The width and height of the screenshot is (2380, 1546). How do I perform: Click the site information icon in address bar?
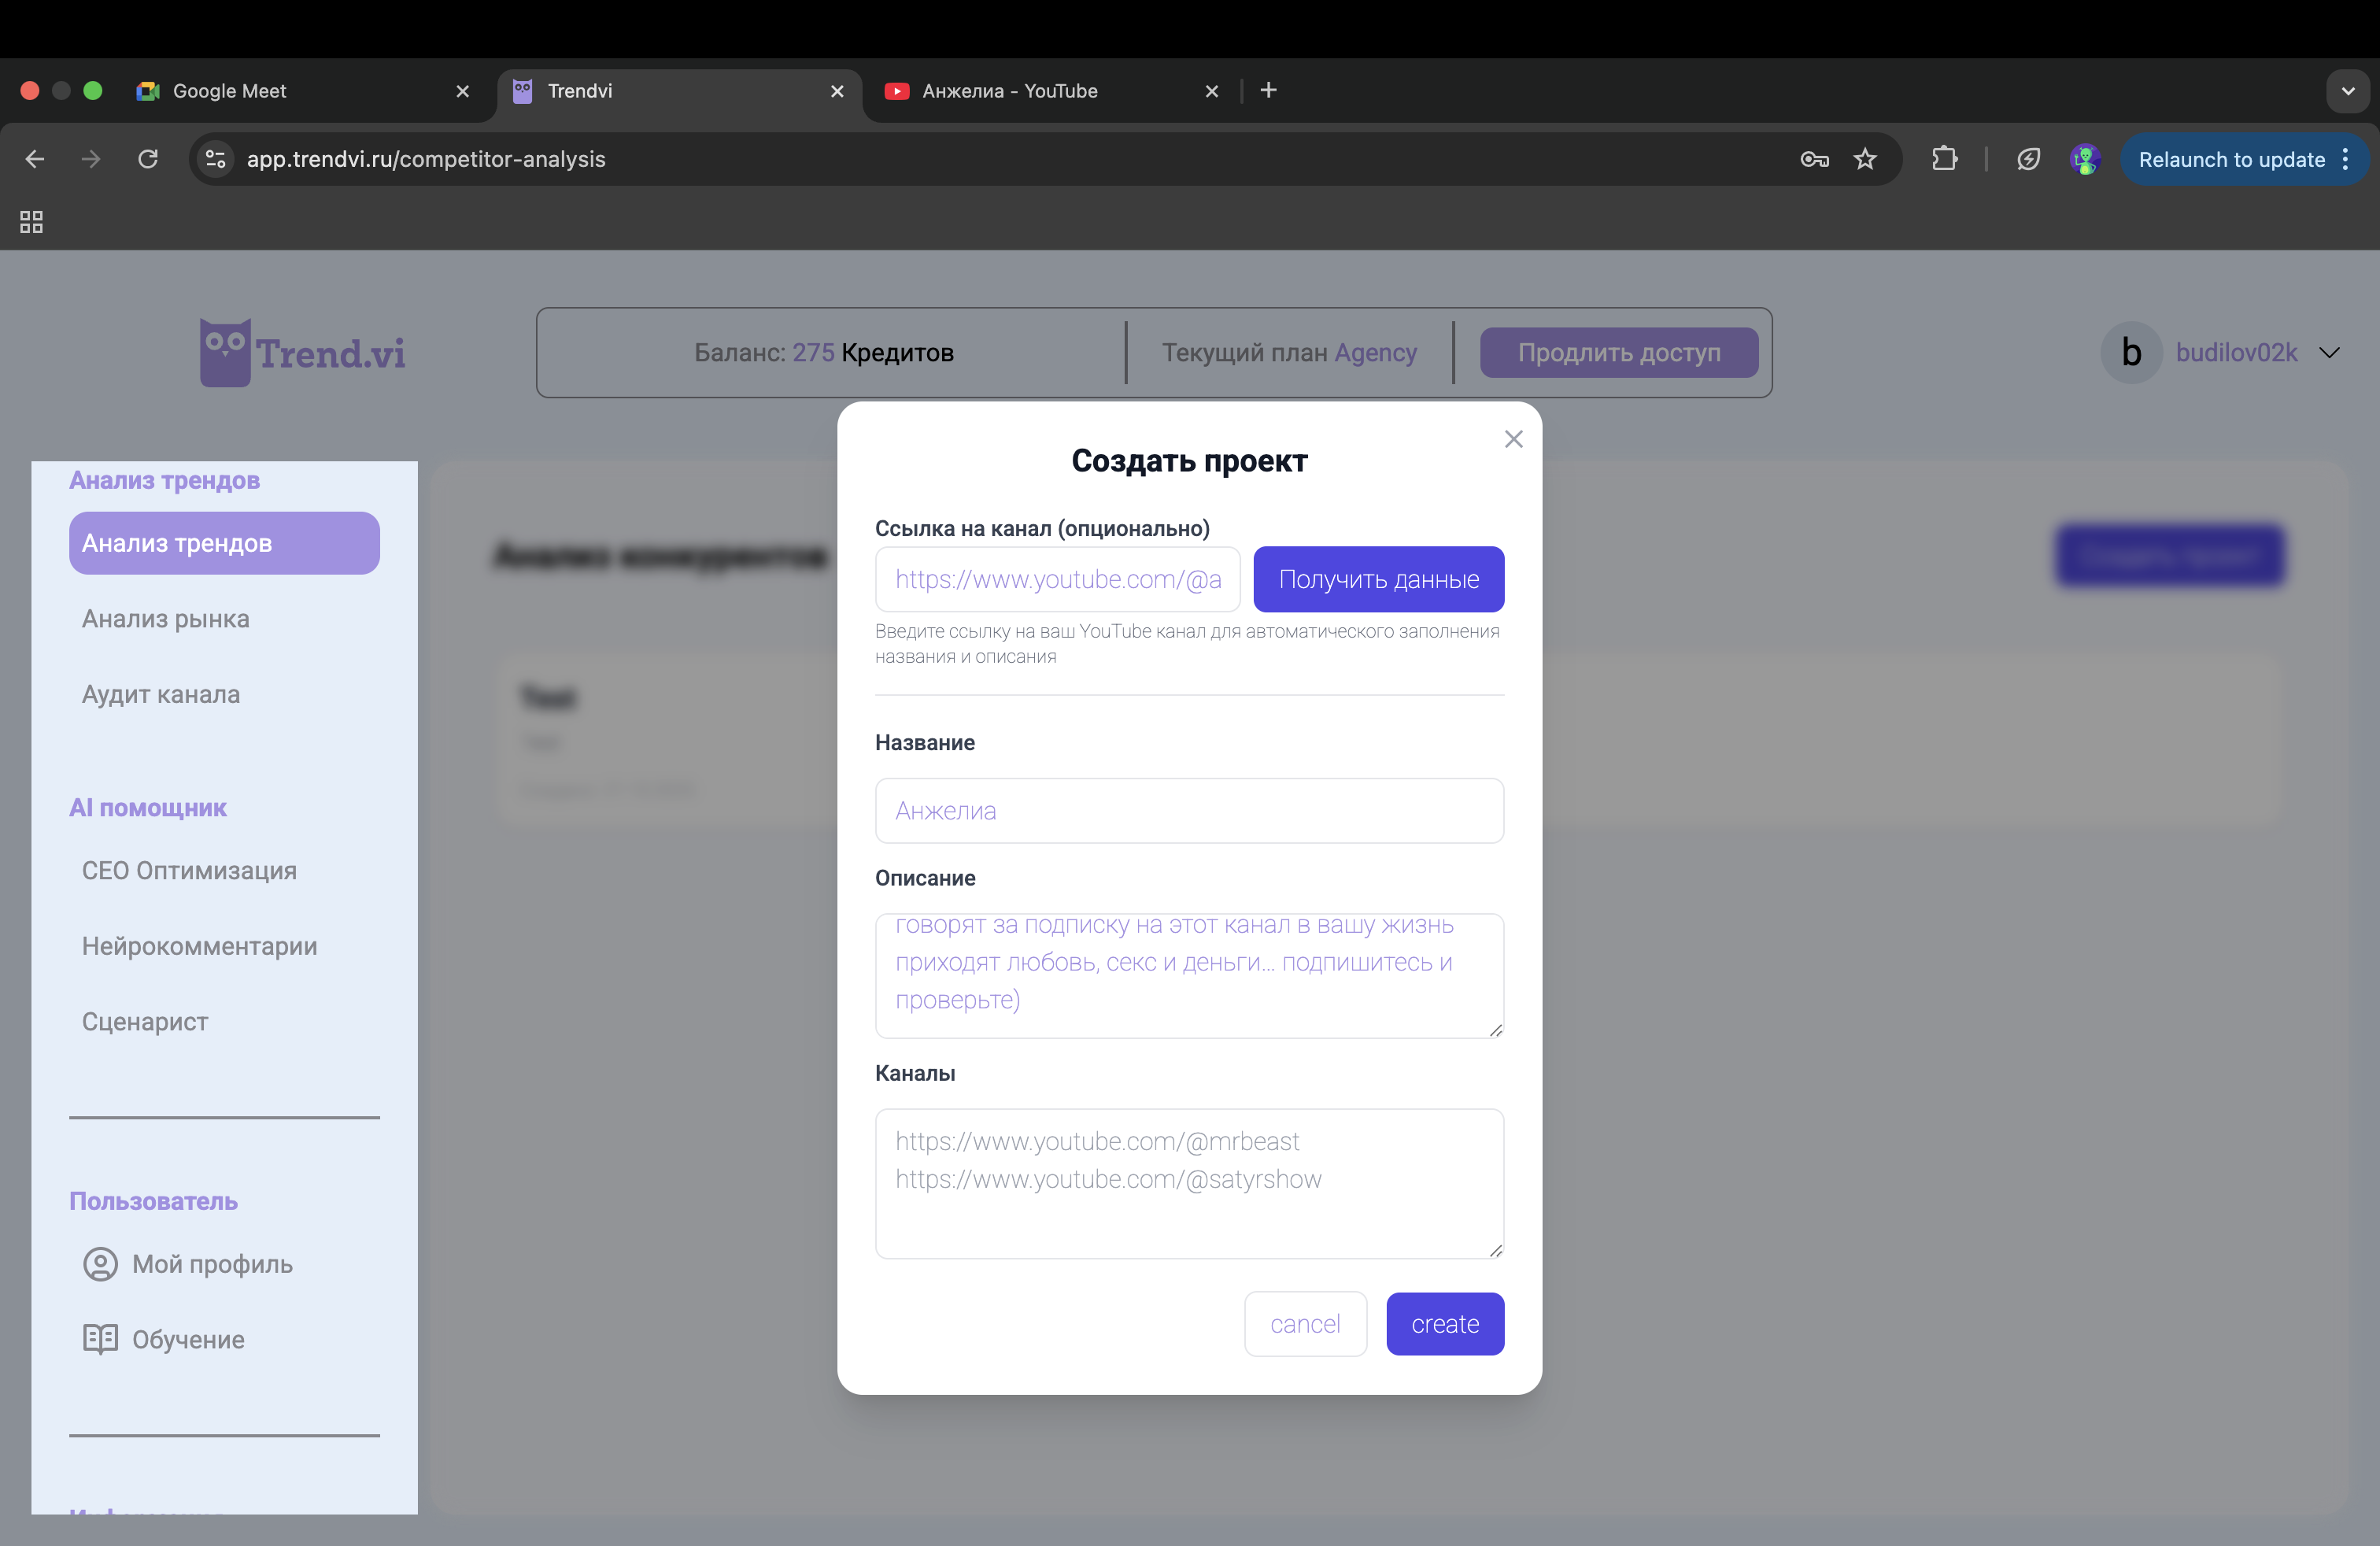[x=215, y=159]
